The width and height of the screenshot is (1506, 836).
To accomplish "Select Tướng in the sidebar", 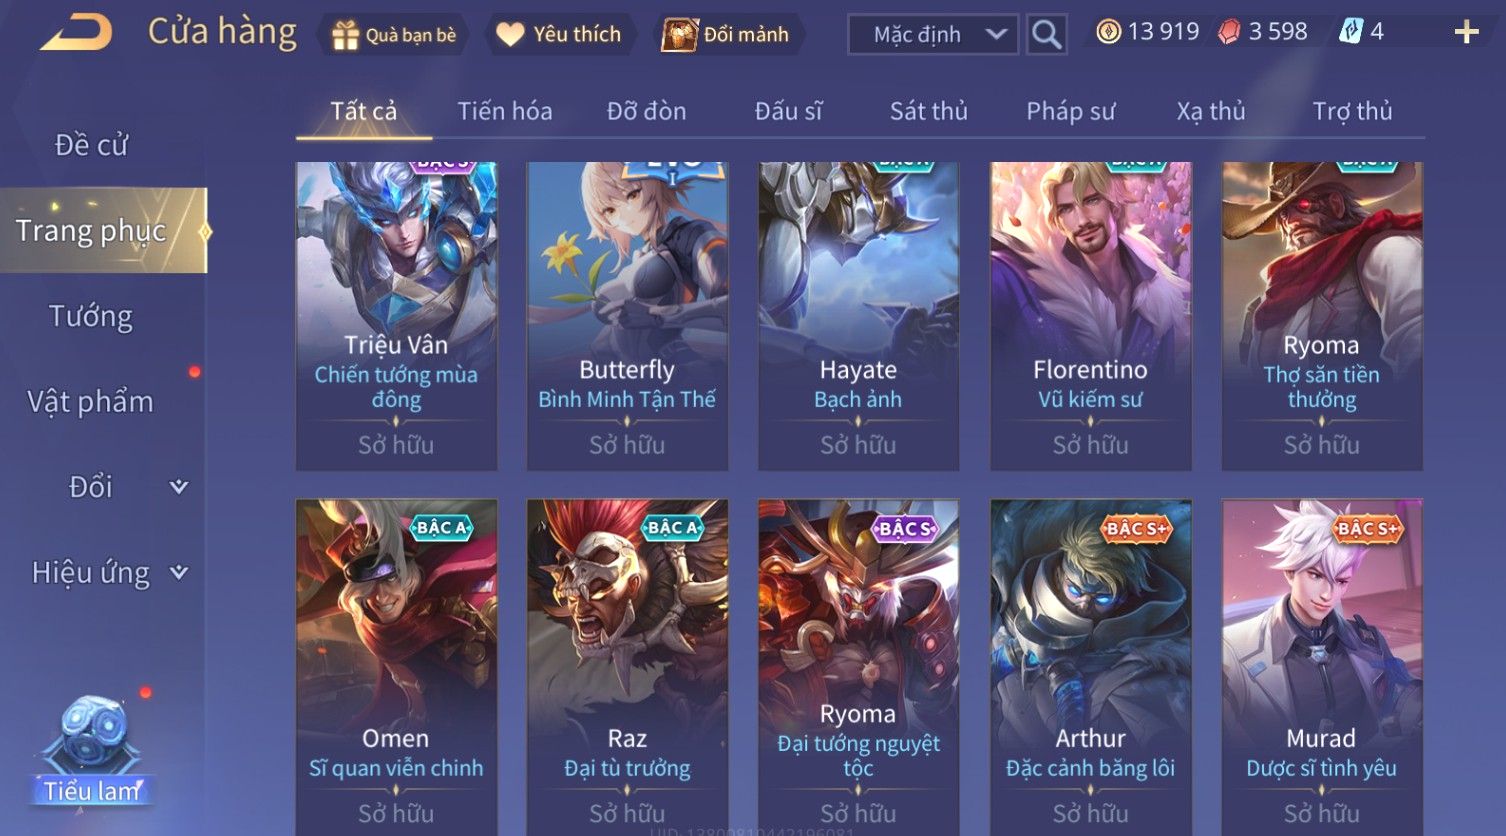I will click(x=91, y=316).
